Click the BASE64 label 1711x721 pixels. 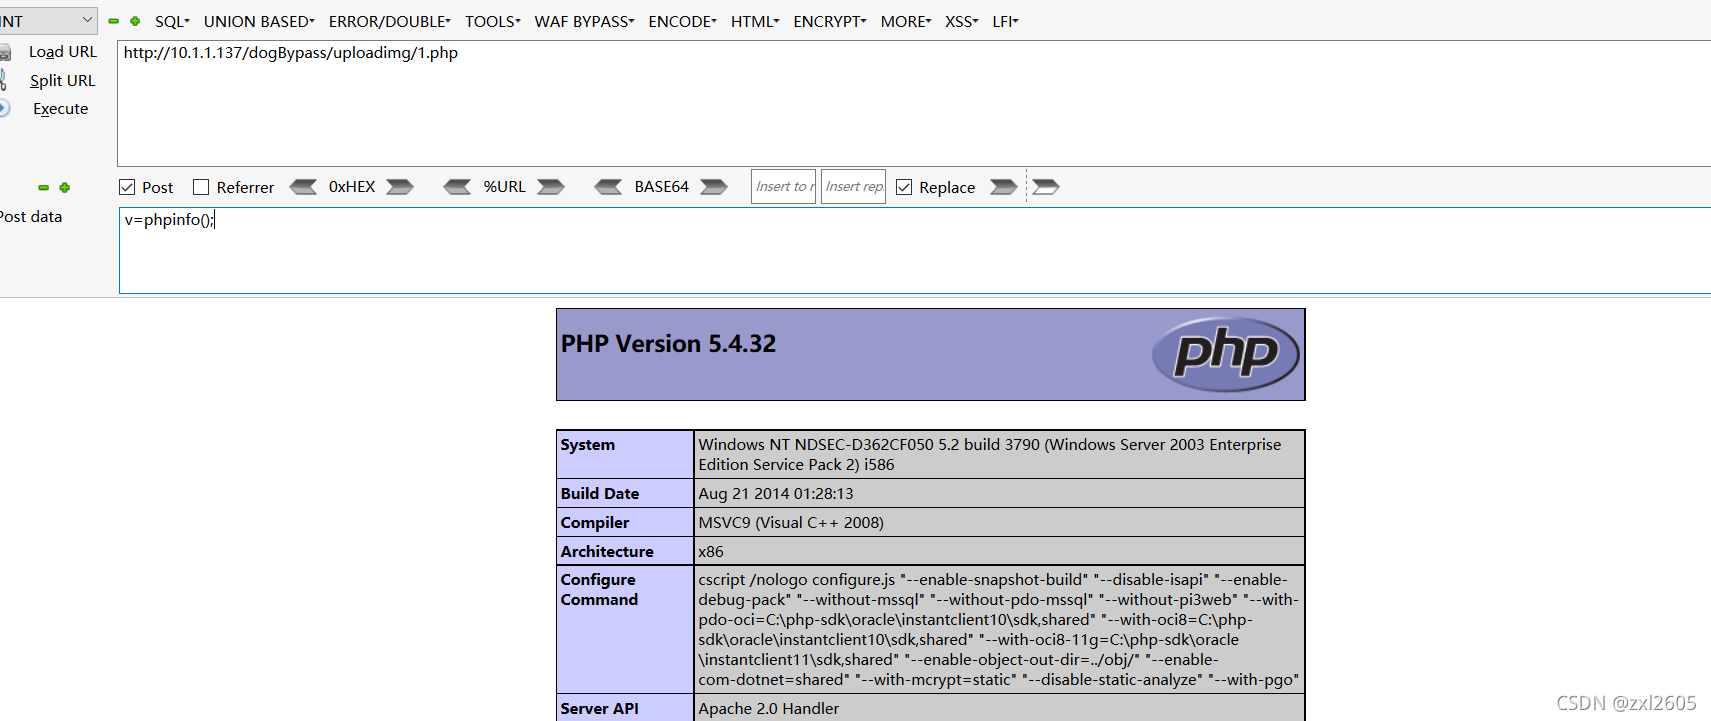(x=661, y=187)
